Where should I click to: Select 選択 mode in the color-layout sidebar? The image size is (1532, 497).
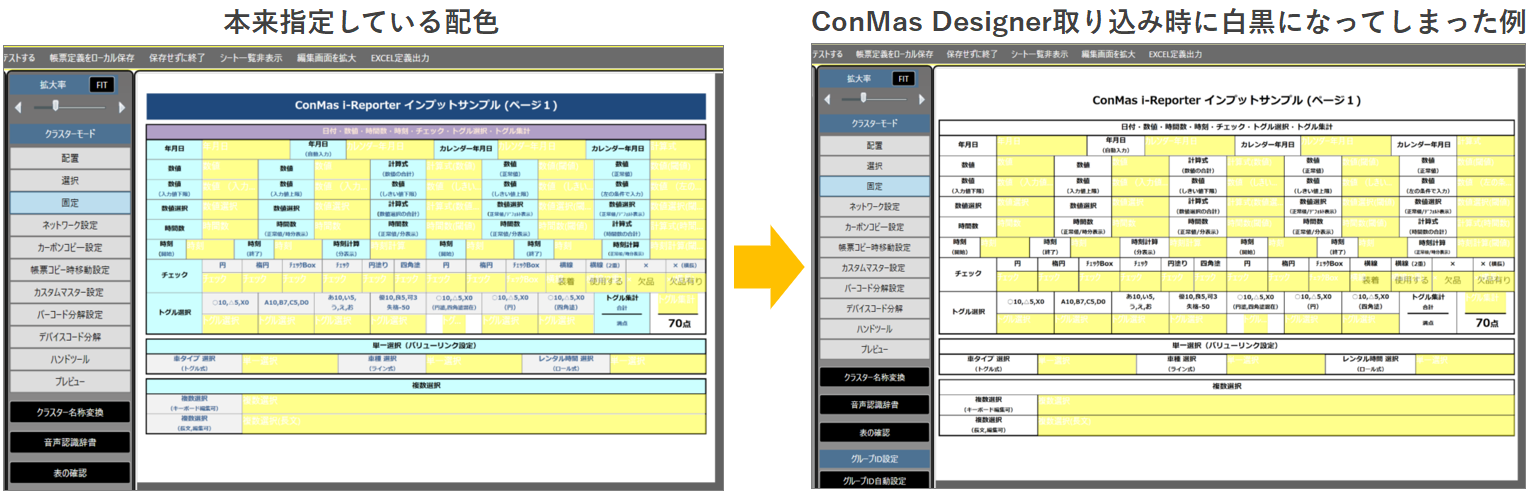[70, 181]
